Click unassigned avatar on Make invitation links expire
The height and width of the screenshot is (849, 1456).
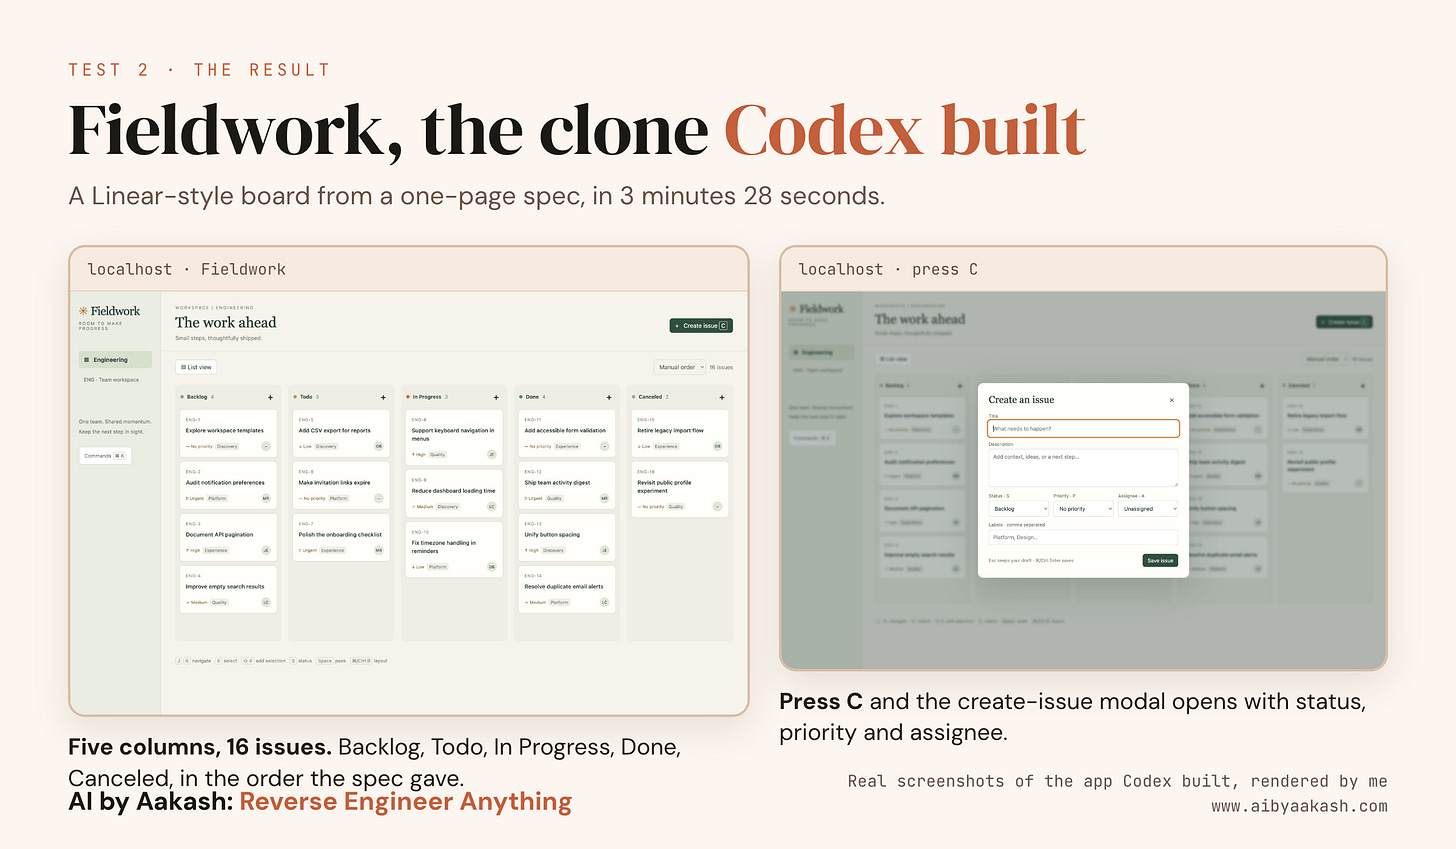pos(379,498)
